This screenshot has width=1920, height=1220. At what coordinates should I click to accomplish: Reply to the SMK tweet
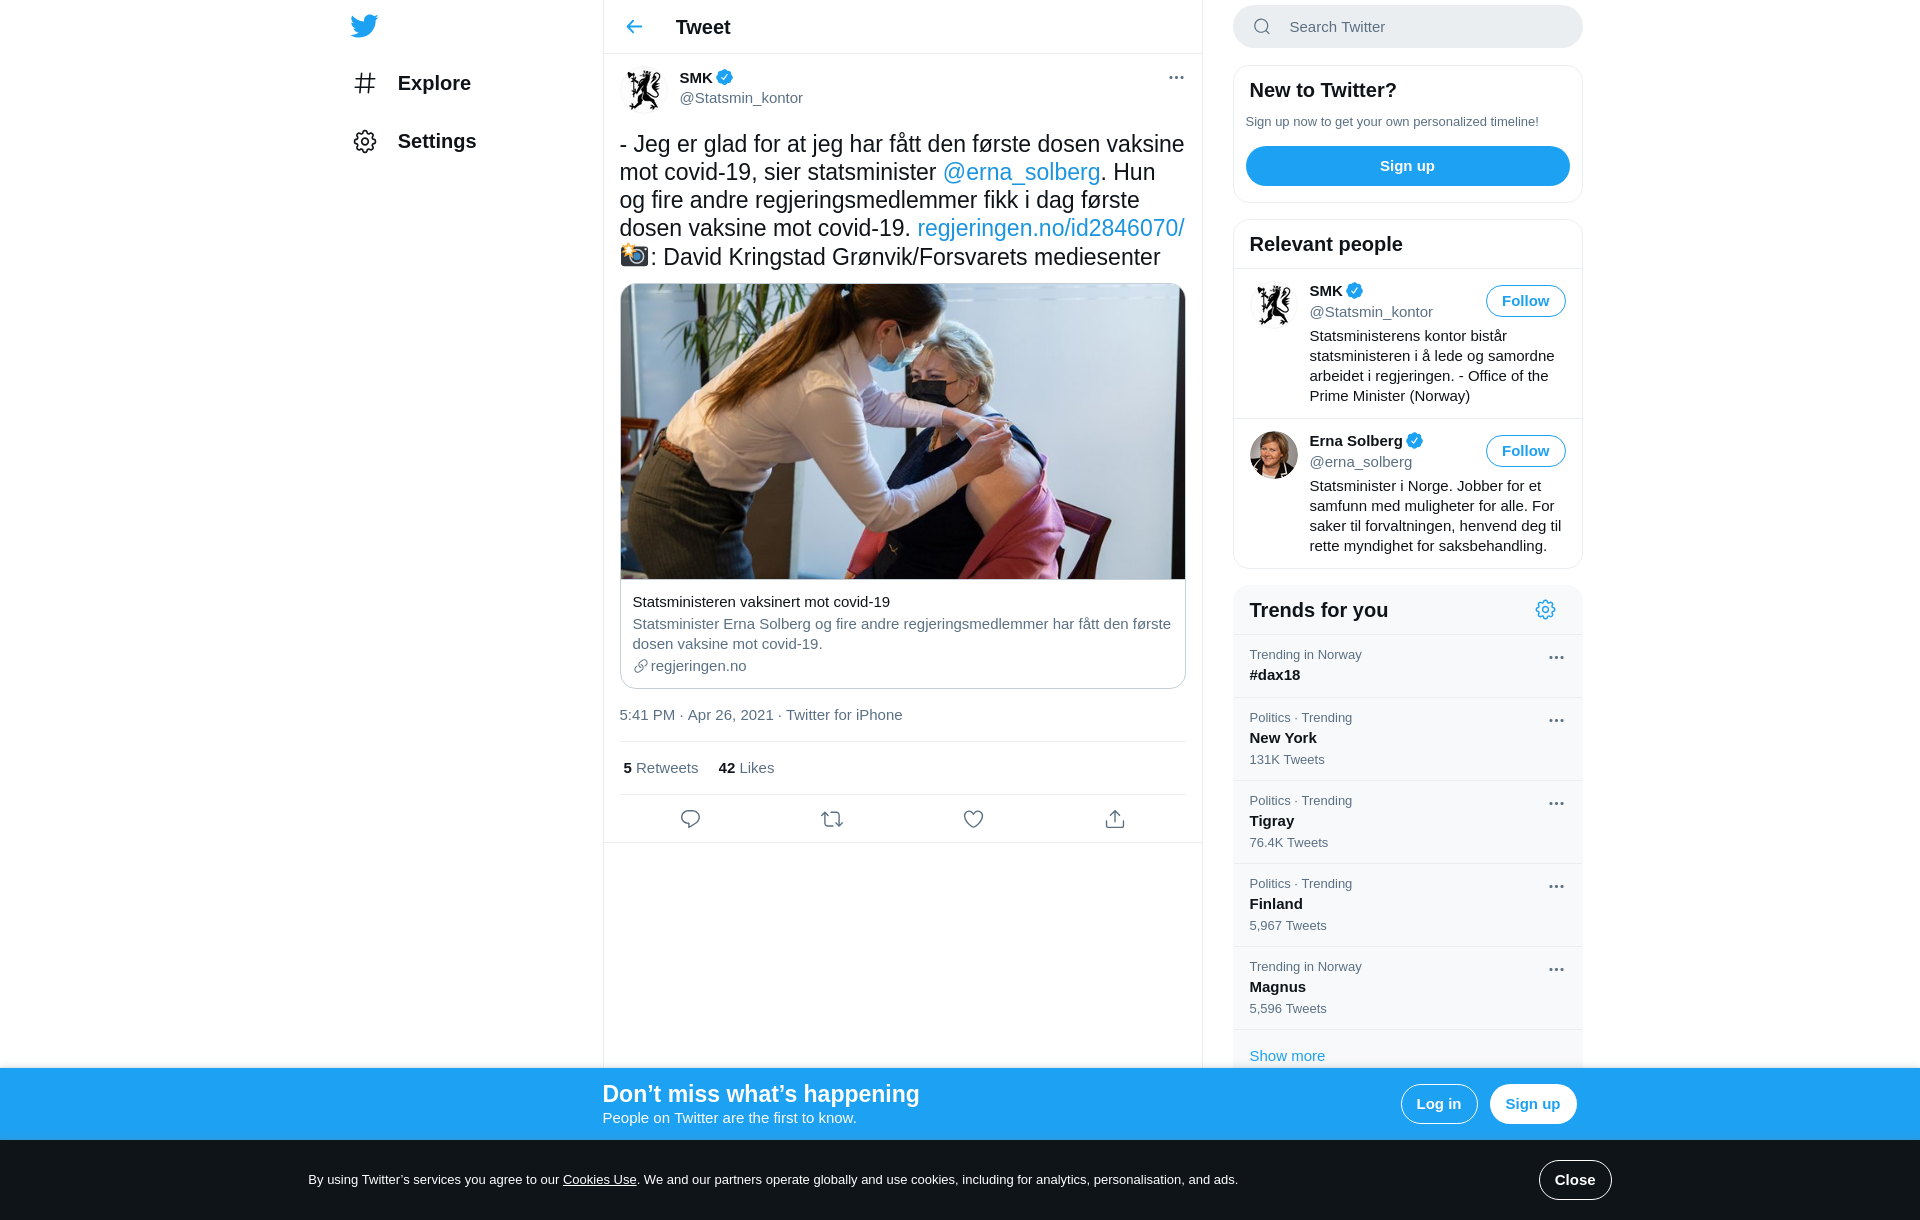(x=690, y=819)
